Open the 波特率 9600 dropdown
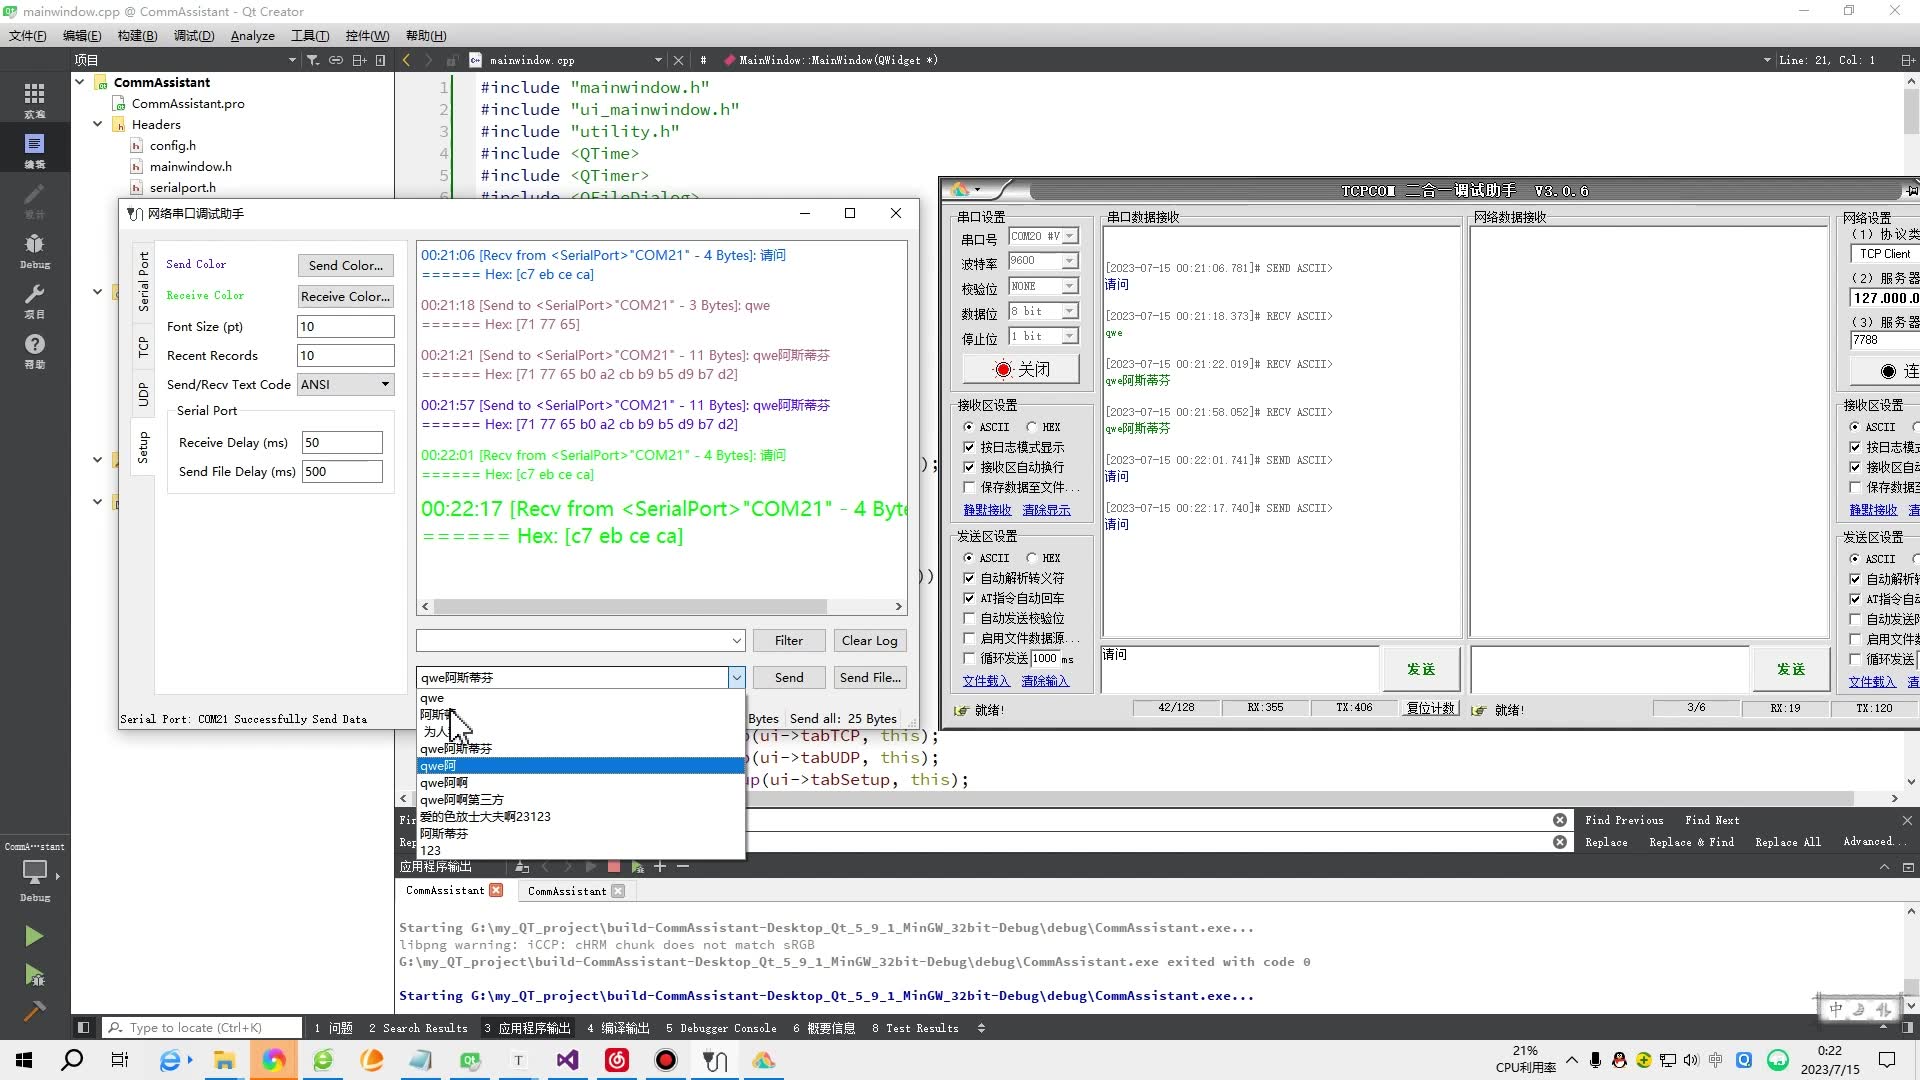The image size is (1920, 1080). click(x=1069, y=261)
